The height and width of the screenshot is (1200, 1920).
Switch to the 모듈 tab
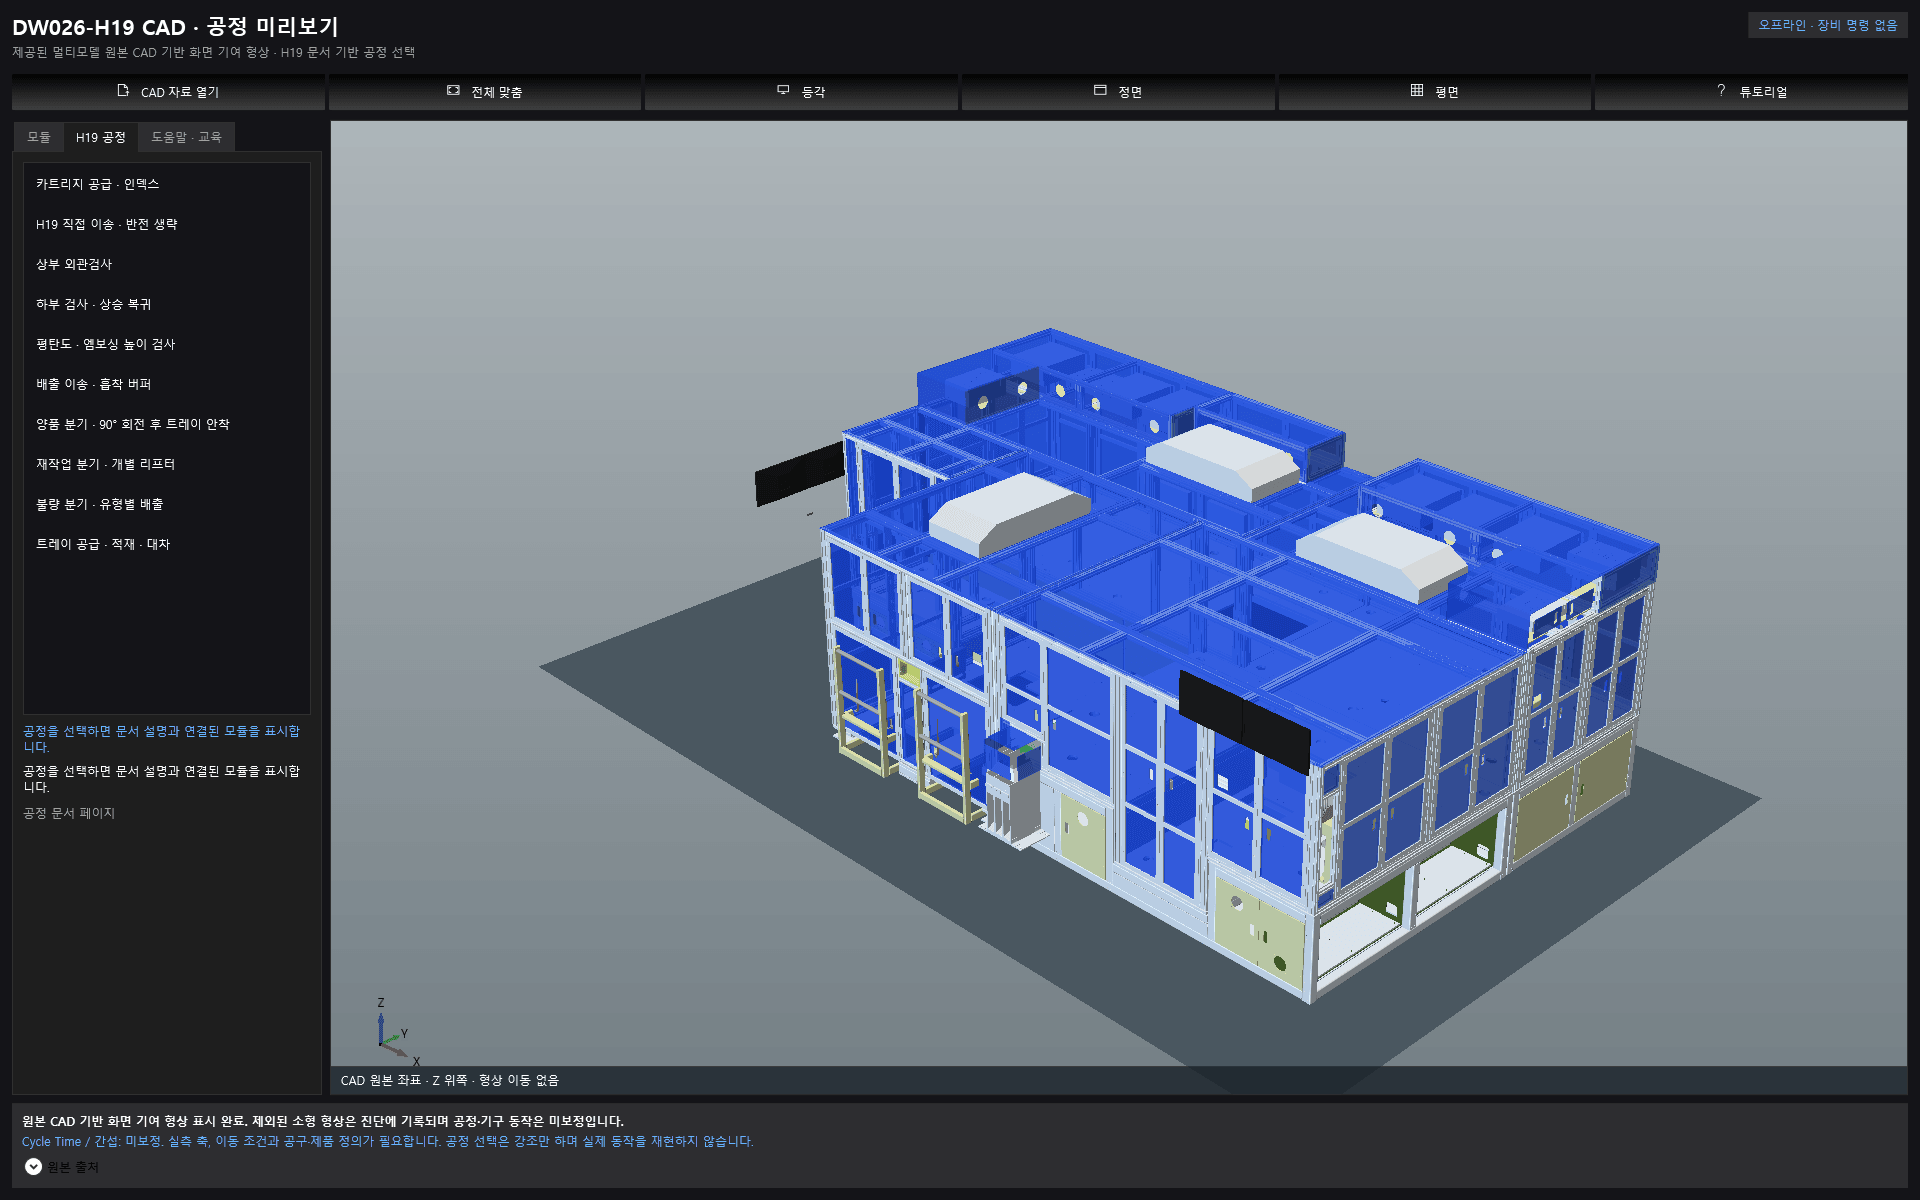39,137
